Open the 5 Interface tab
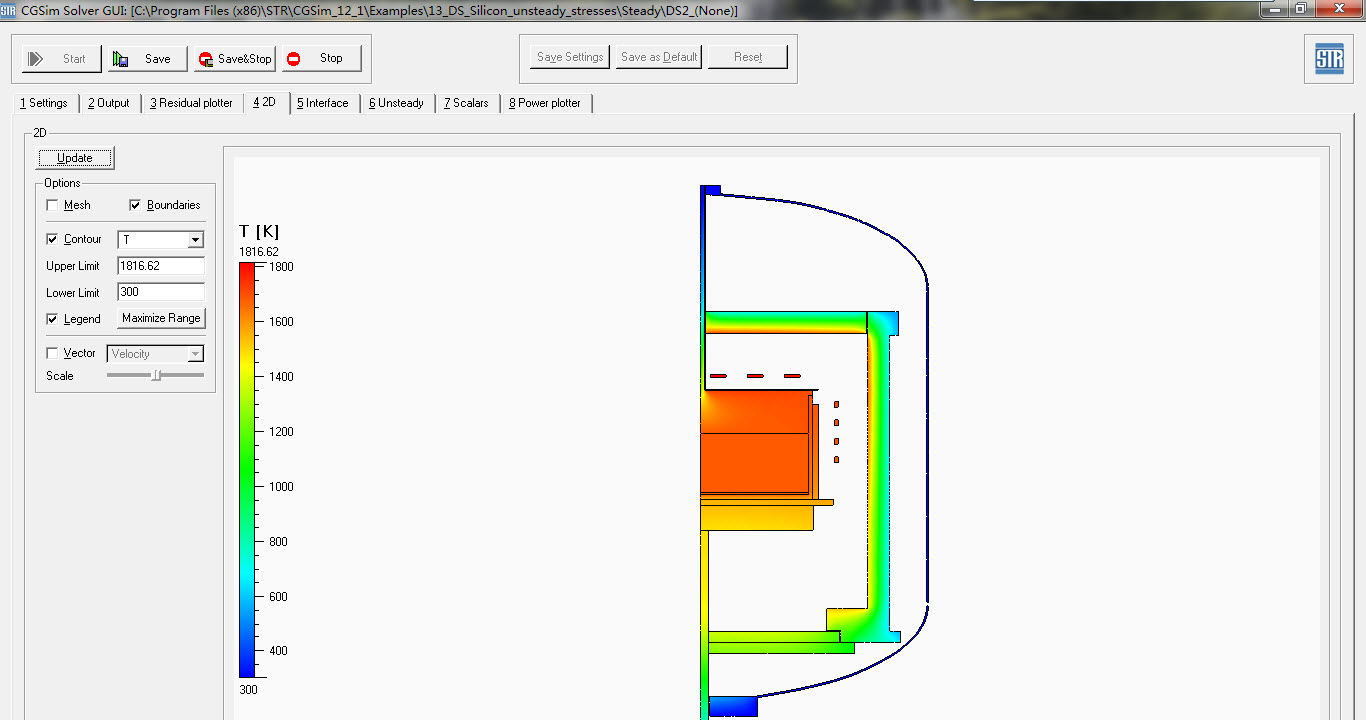This screenshot has width=1366, height=720. coord(323,103)
